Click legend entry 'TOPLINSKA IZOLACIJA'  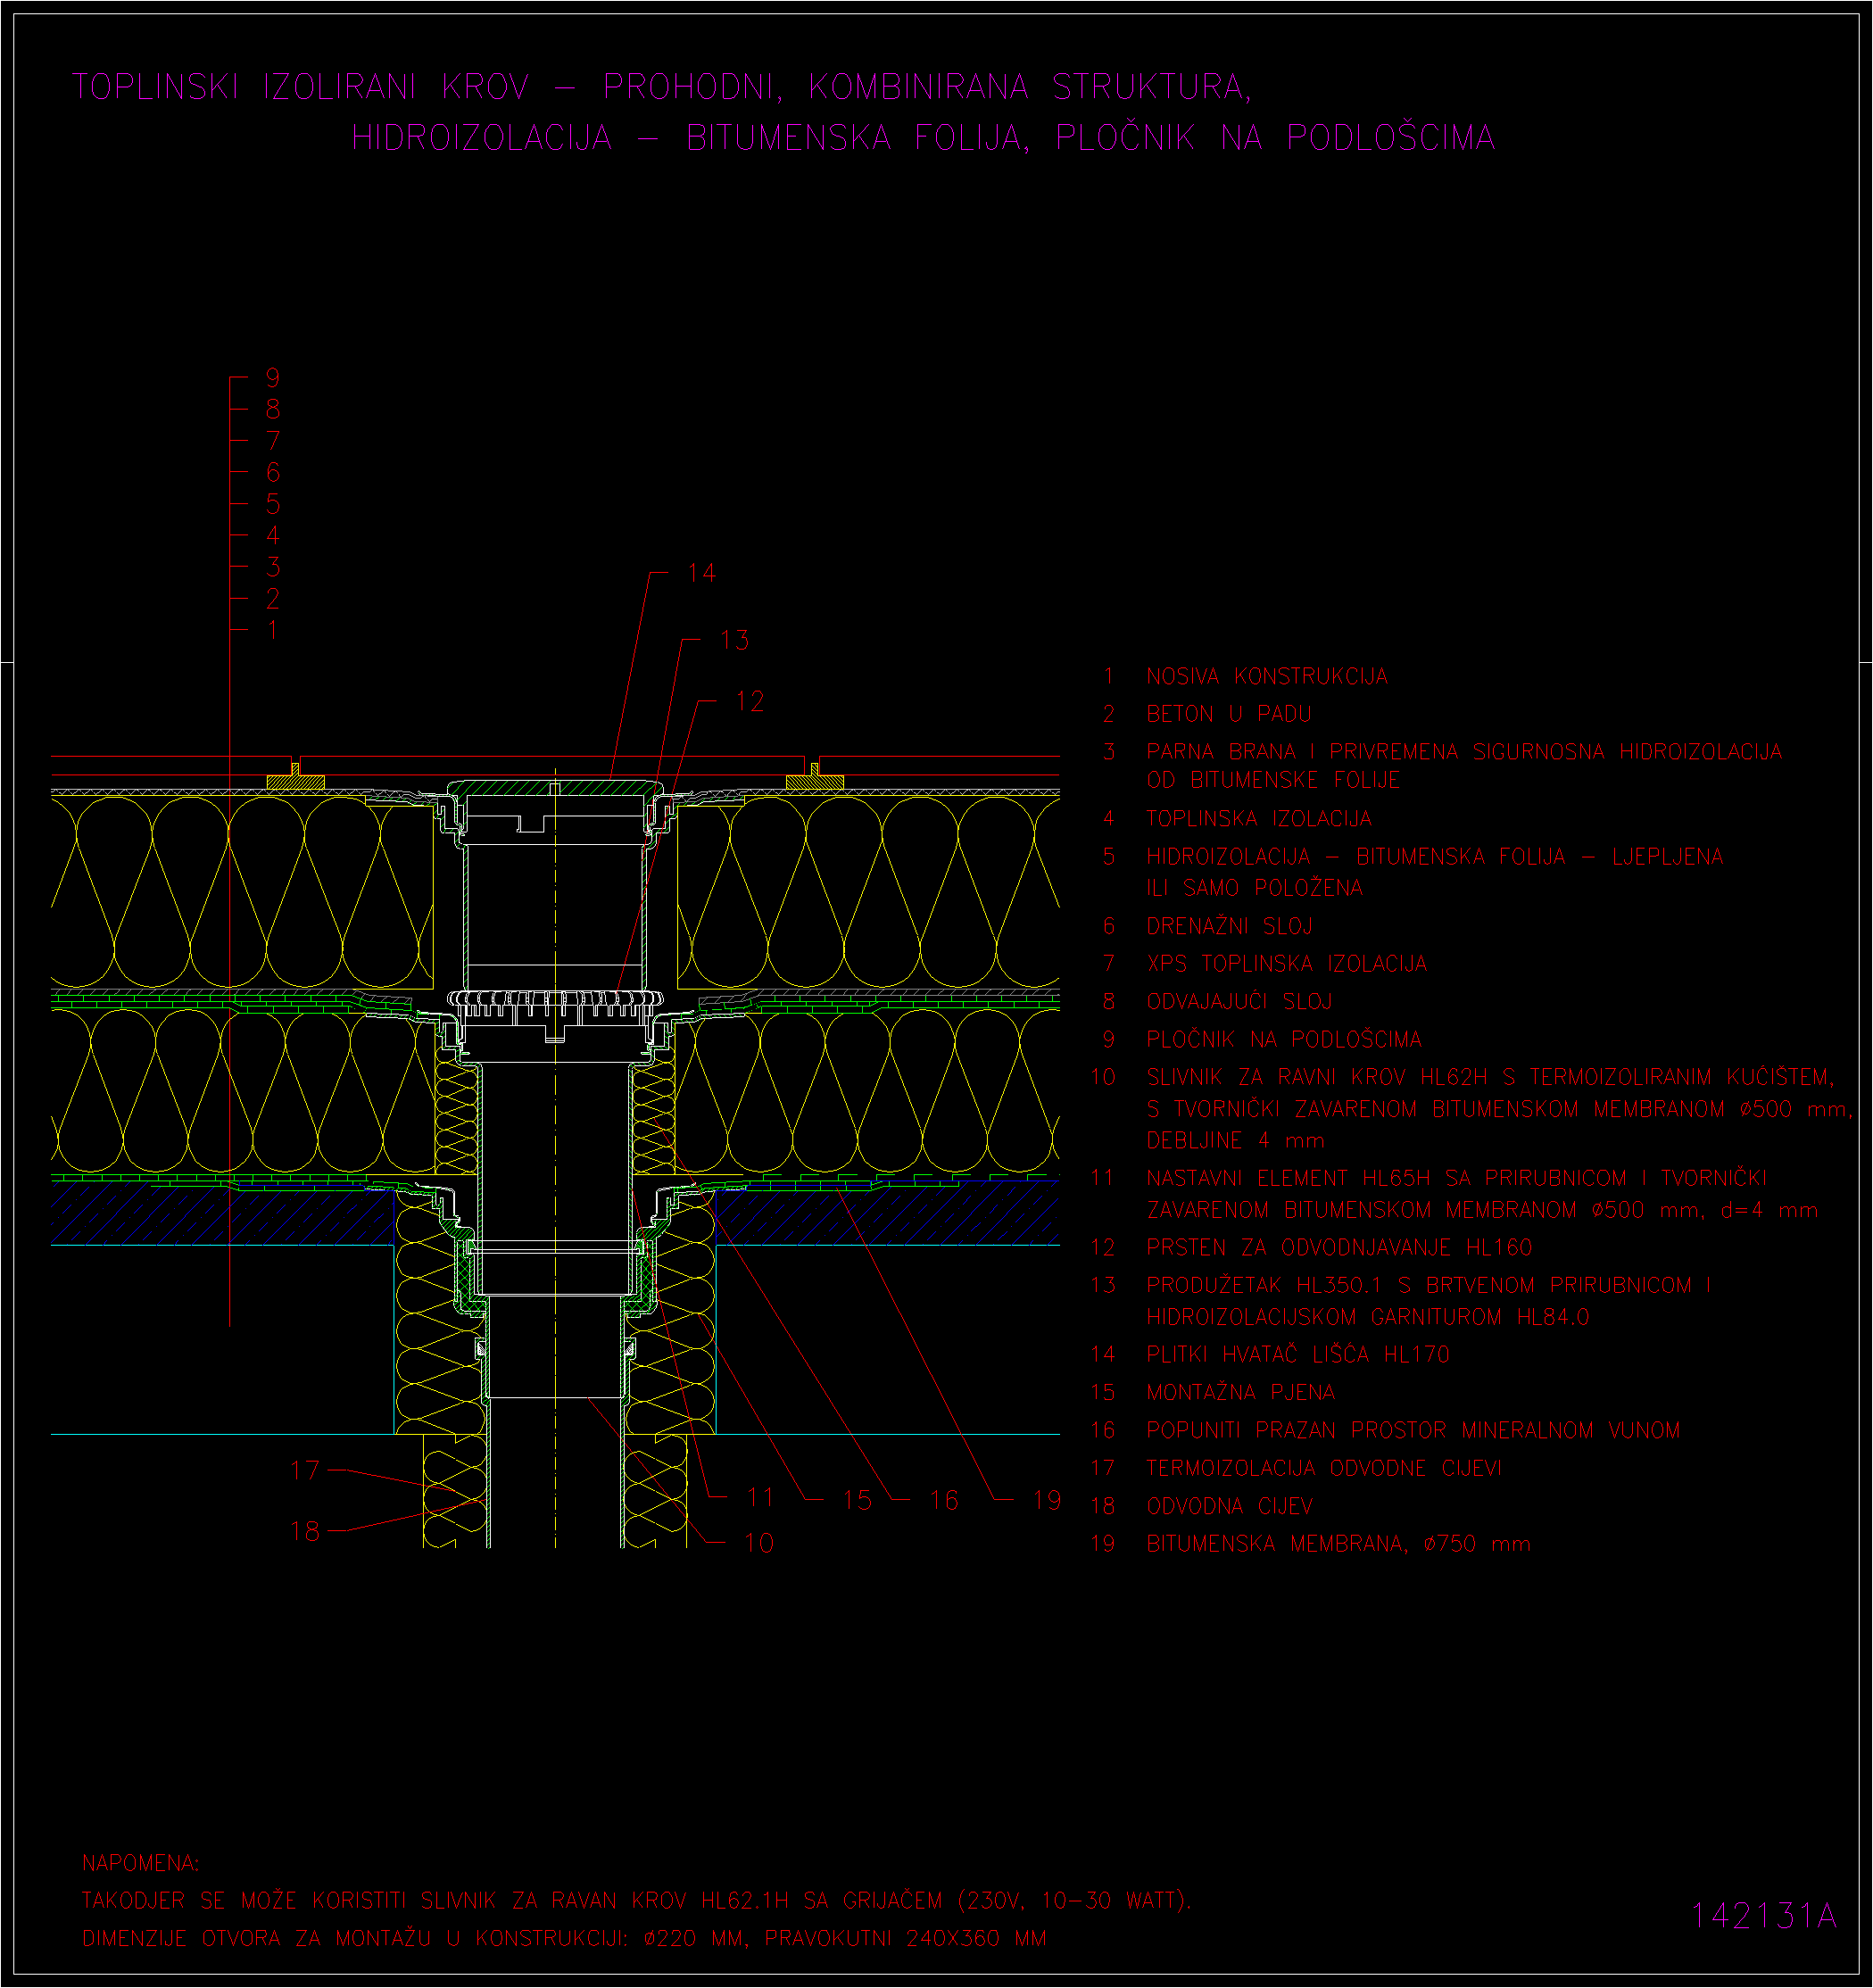point(1259,819)
